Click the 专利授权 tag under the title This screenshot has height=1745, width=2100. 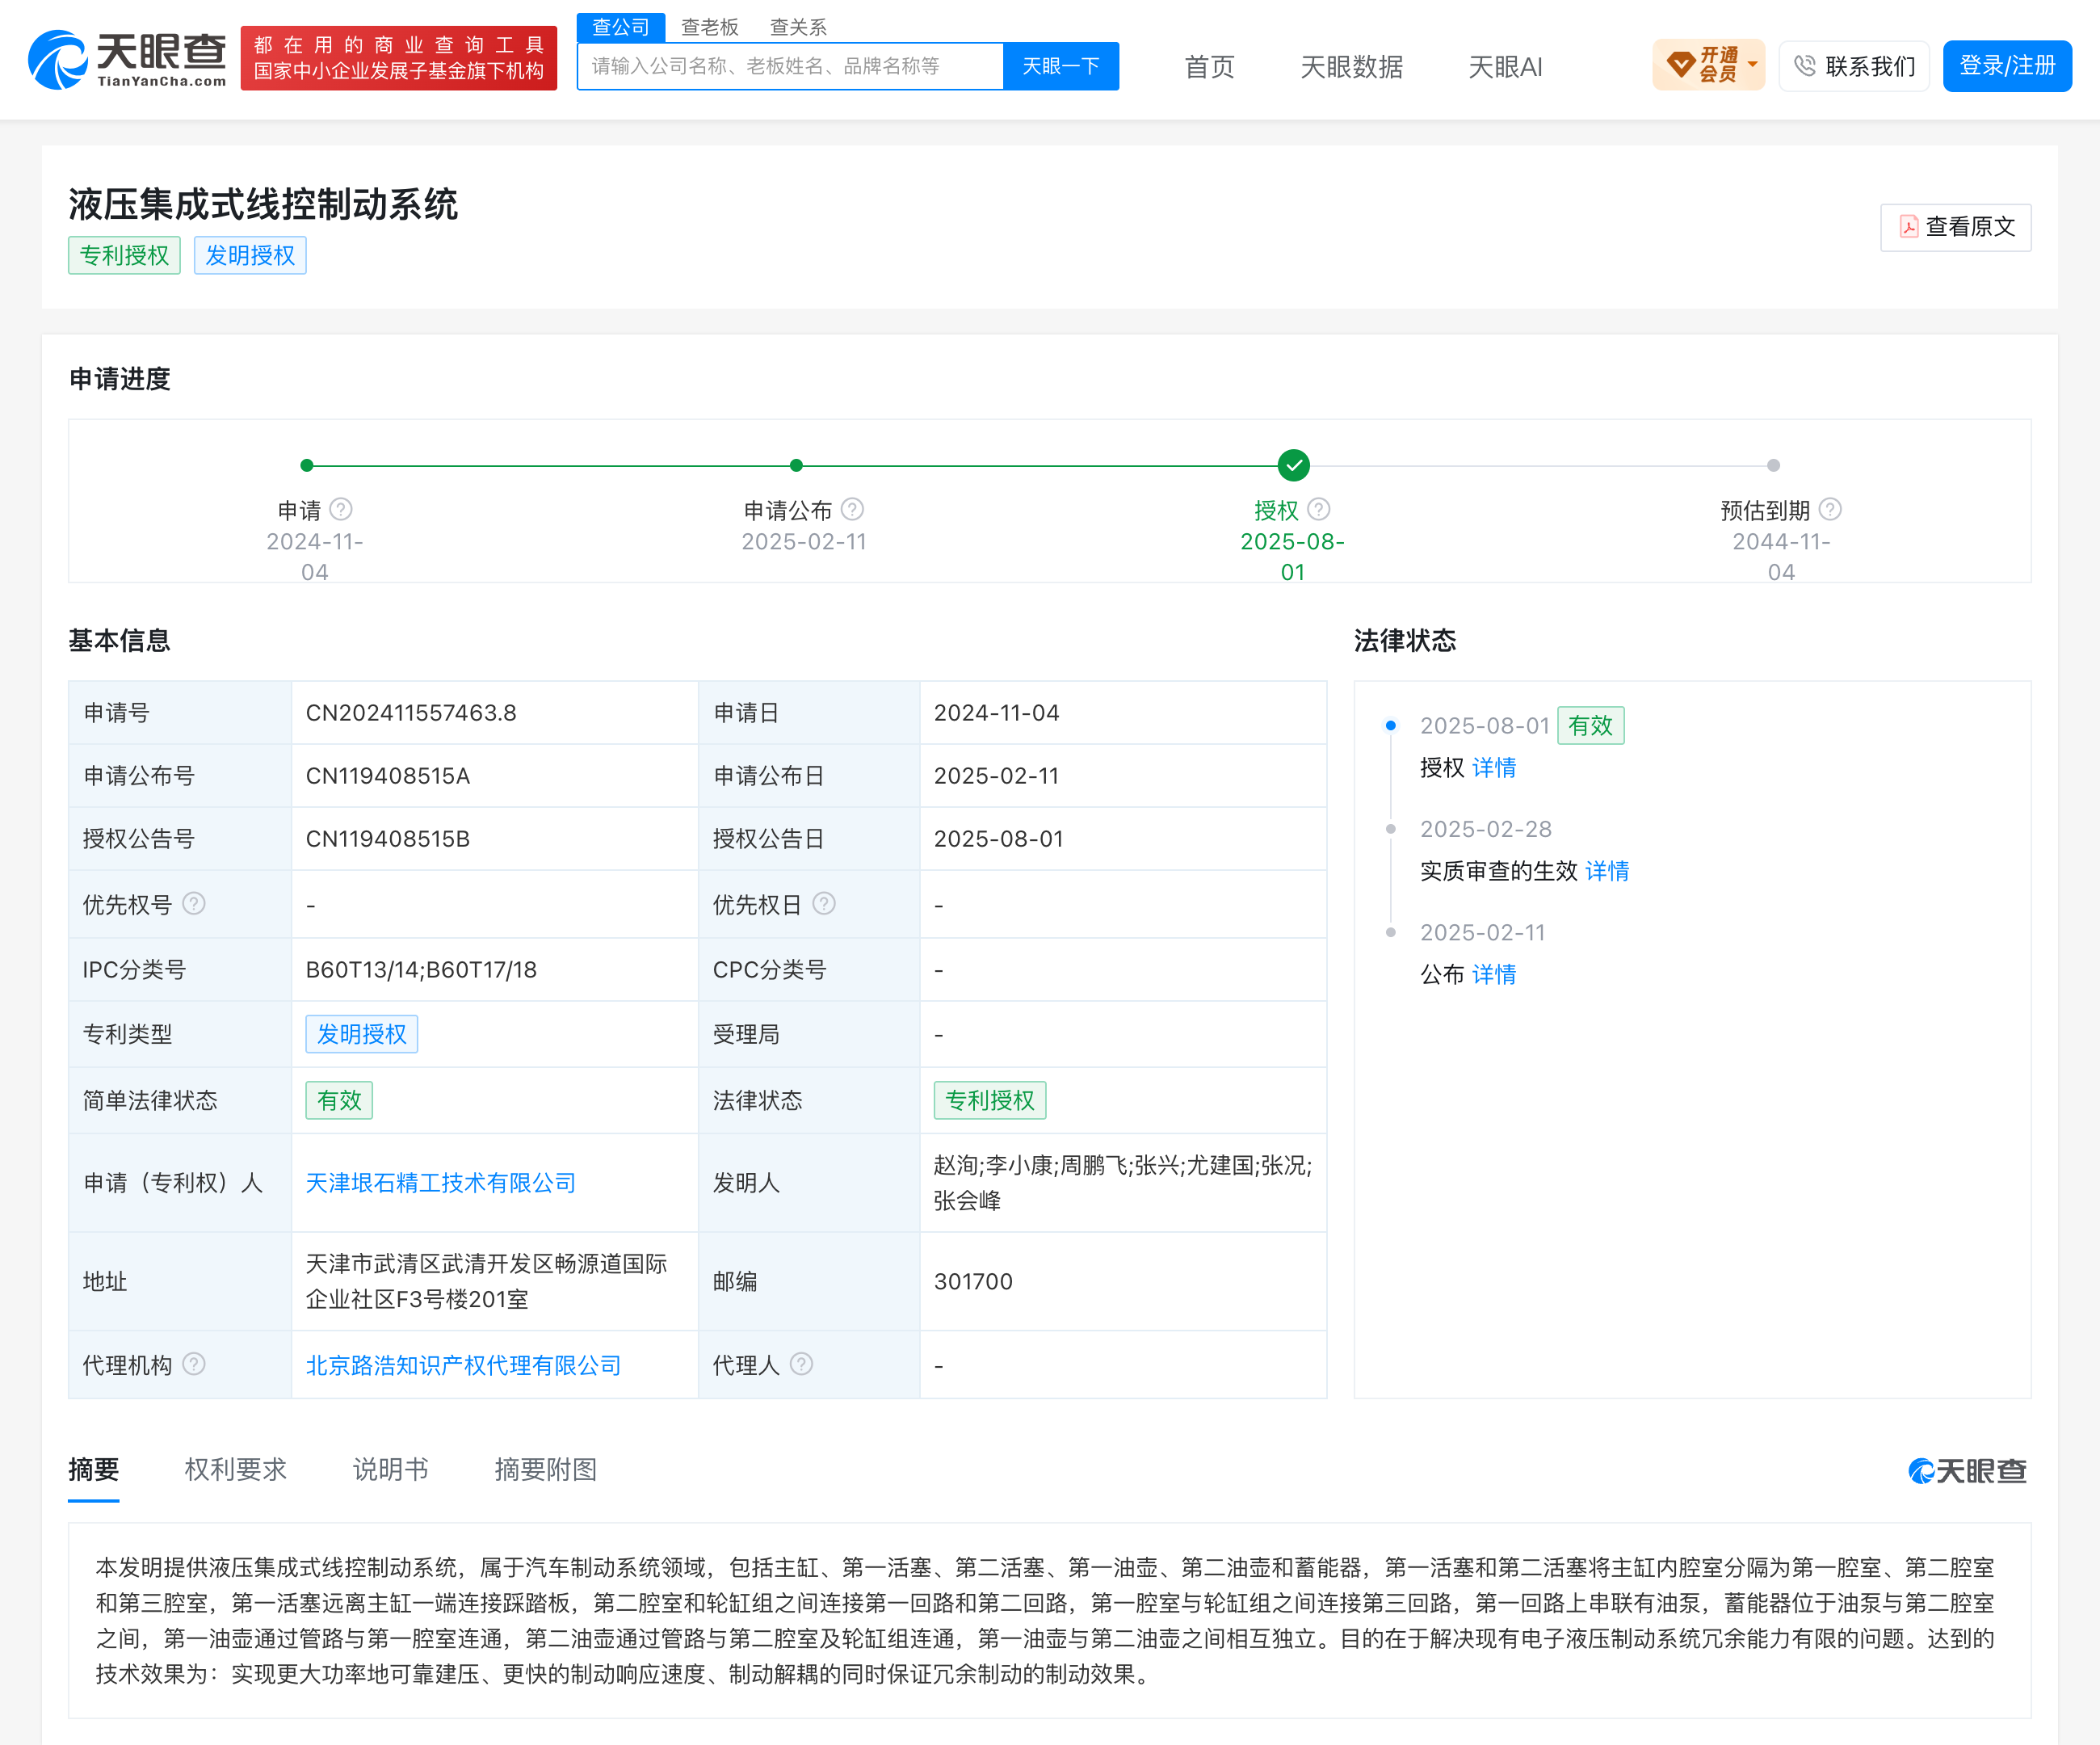pyautogui.click(x=124, y=255)
